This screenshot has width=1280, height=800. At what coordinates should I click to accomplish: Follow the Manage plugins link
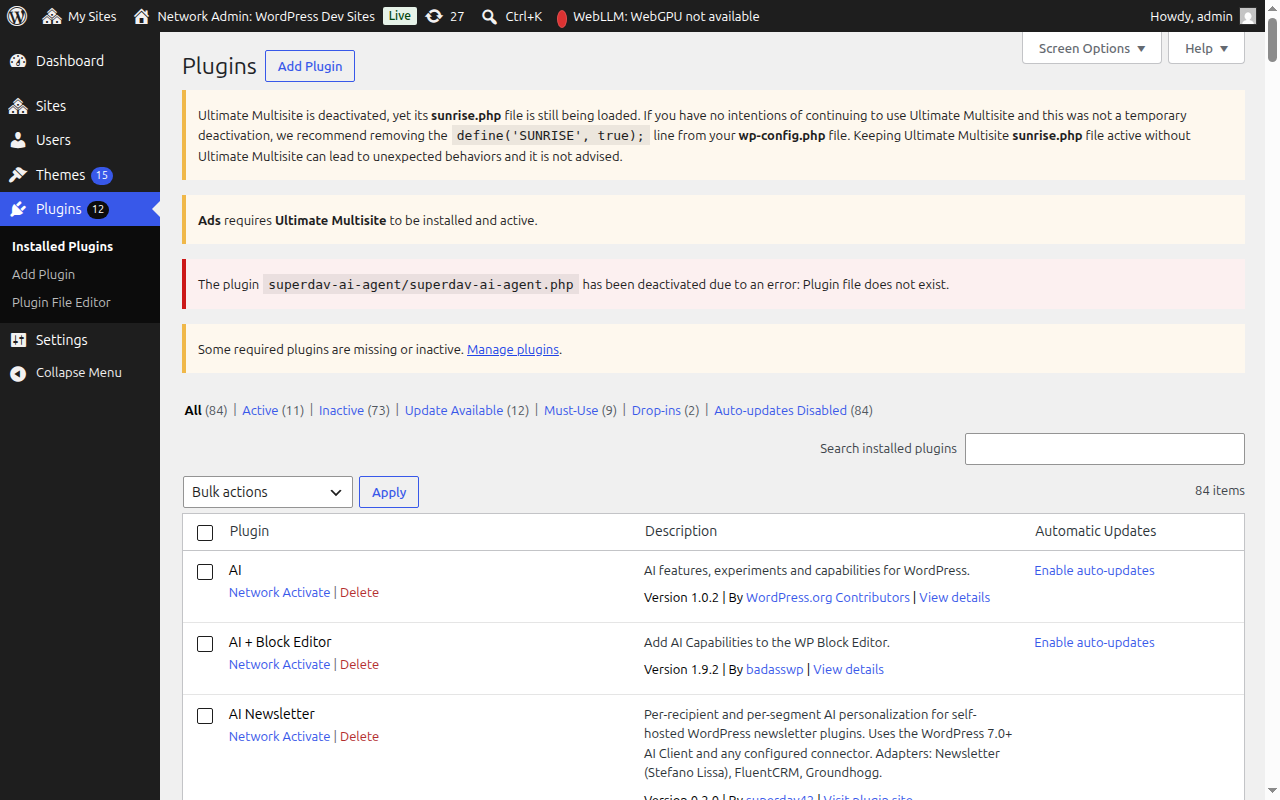(513, 349)
